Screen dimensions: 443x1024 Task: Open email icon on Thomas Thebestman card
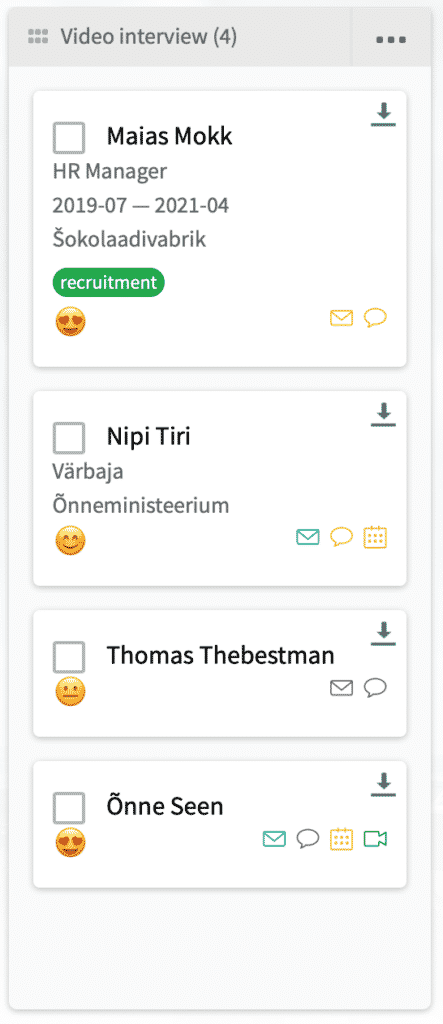pos(341,687)
